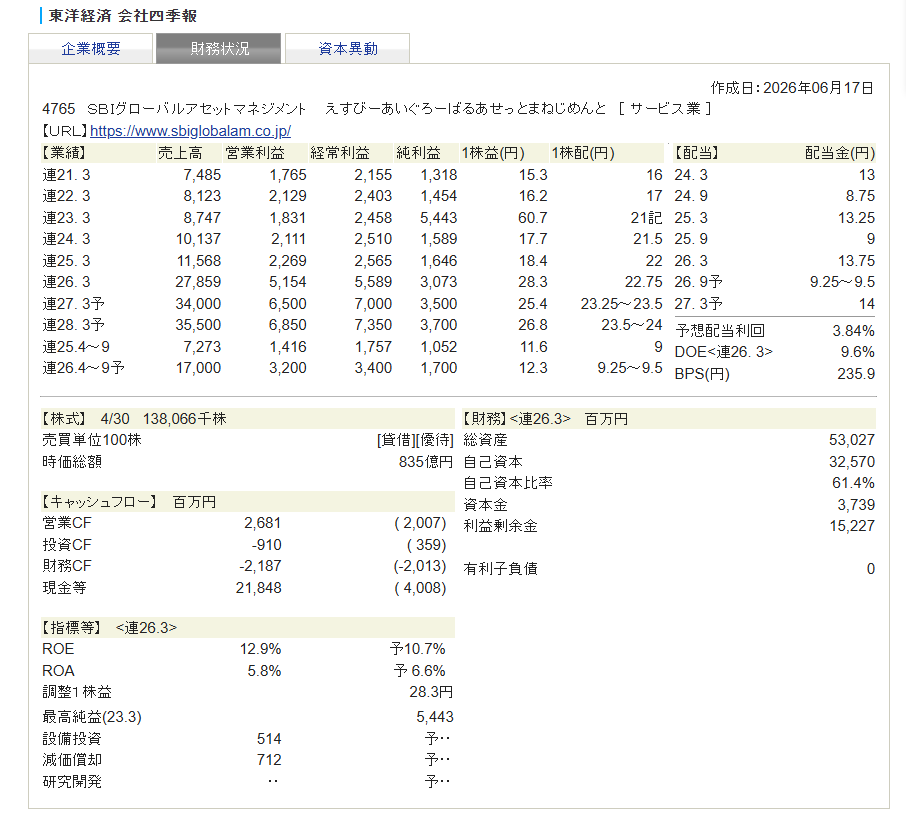906x826 pixels.
Task: Click sales forecast 35,500 for 連28.3予
Action: click(198, 325)
